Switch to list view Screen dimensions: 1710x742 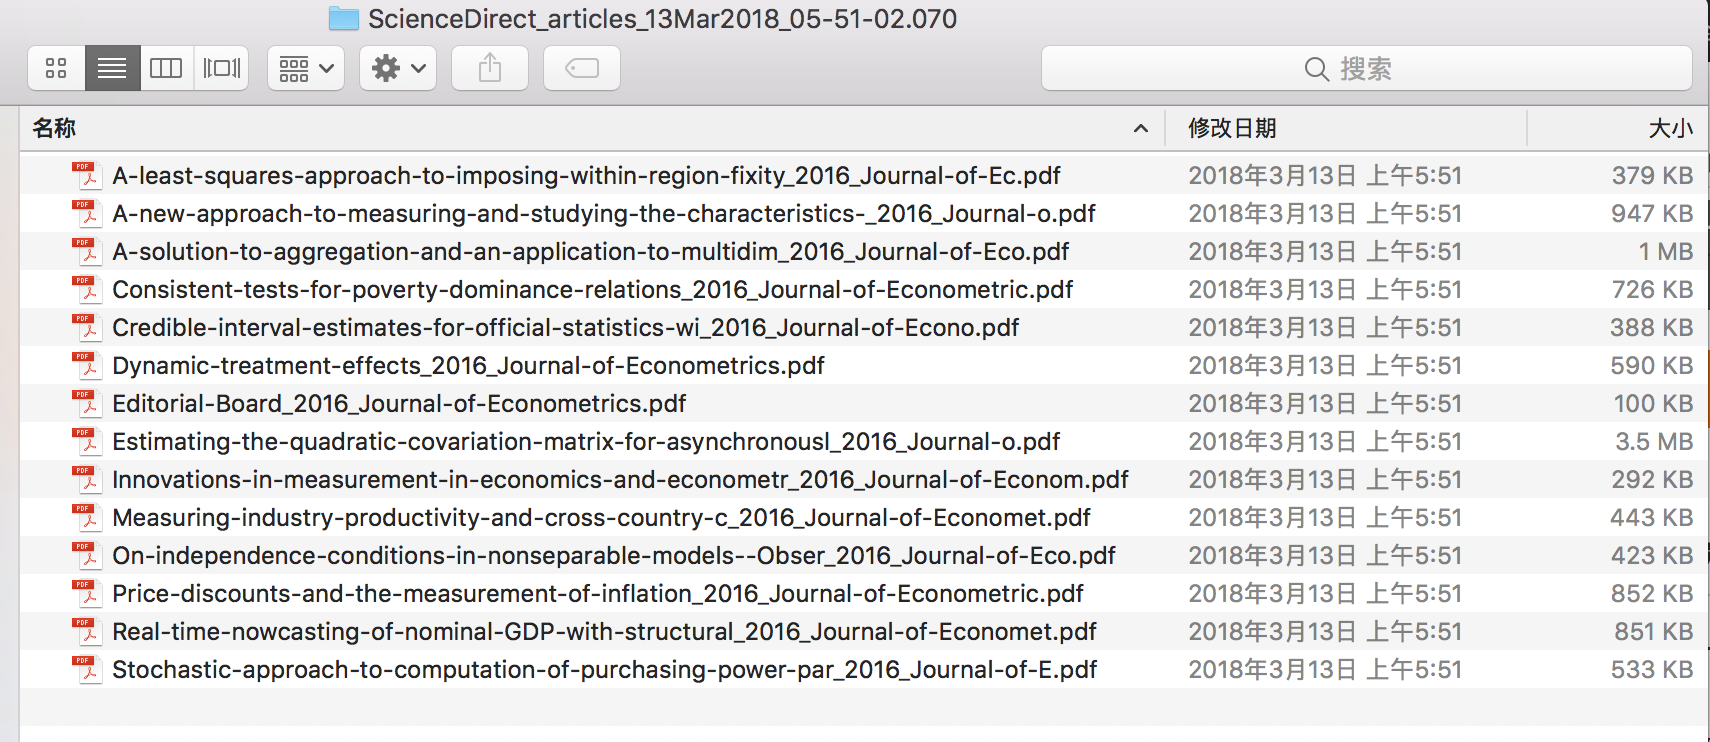[x=112, y=68]
